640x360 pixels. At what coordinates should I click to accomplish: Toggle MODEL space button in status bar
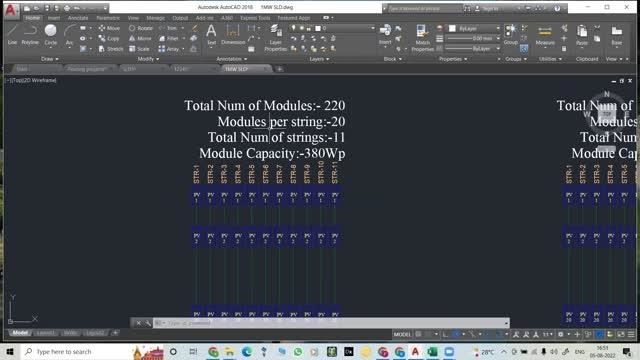tap(402, 334)
